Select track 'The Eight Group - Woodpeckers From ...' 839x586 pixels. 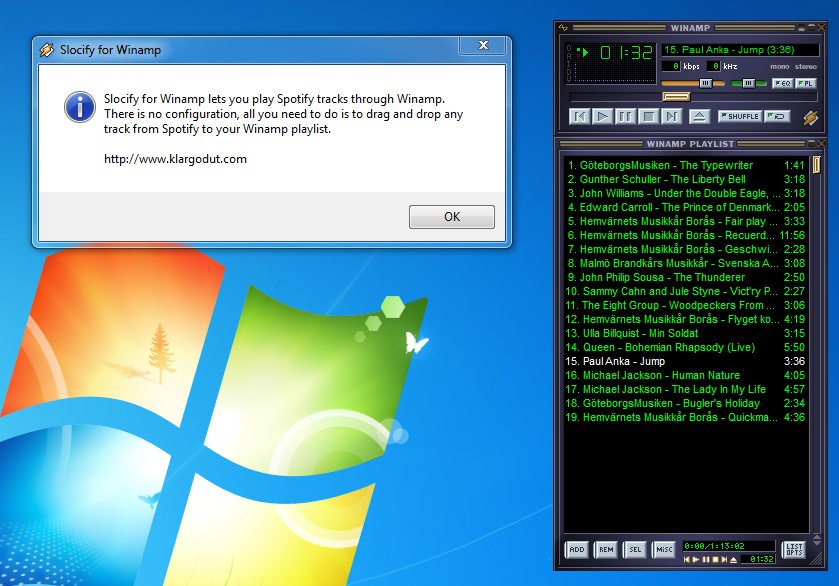tap(685, 305)
